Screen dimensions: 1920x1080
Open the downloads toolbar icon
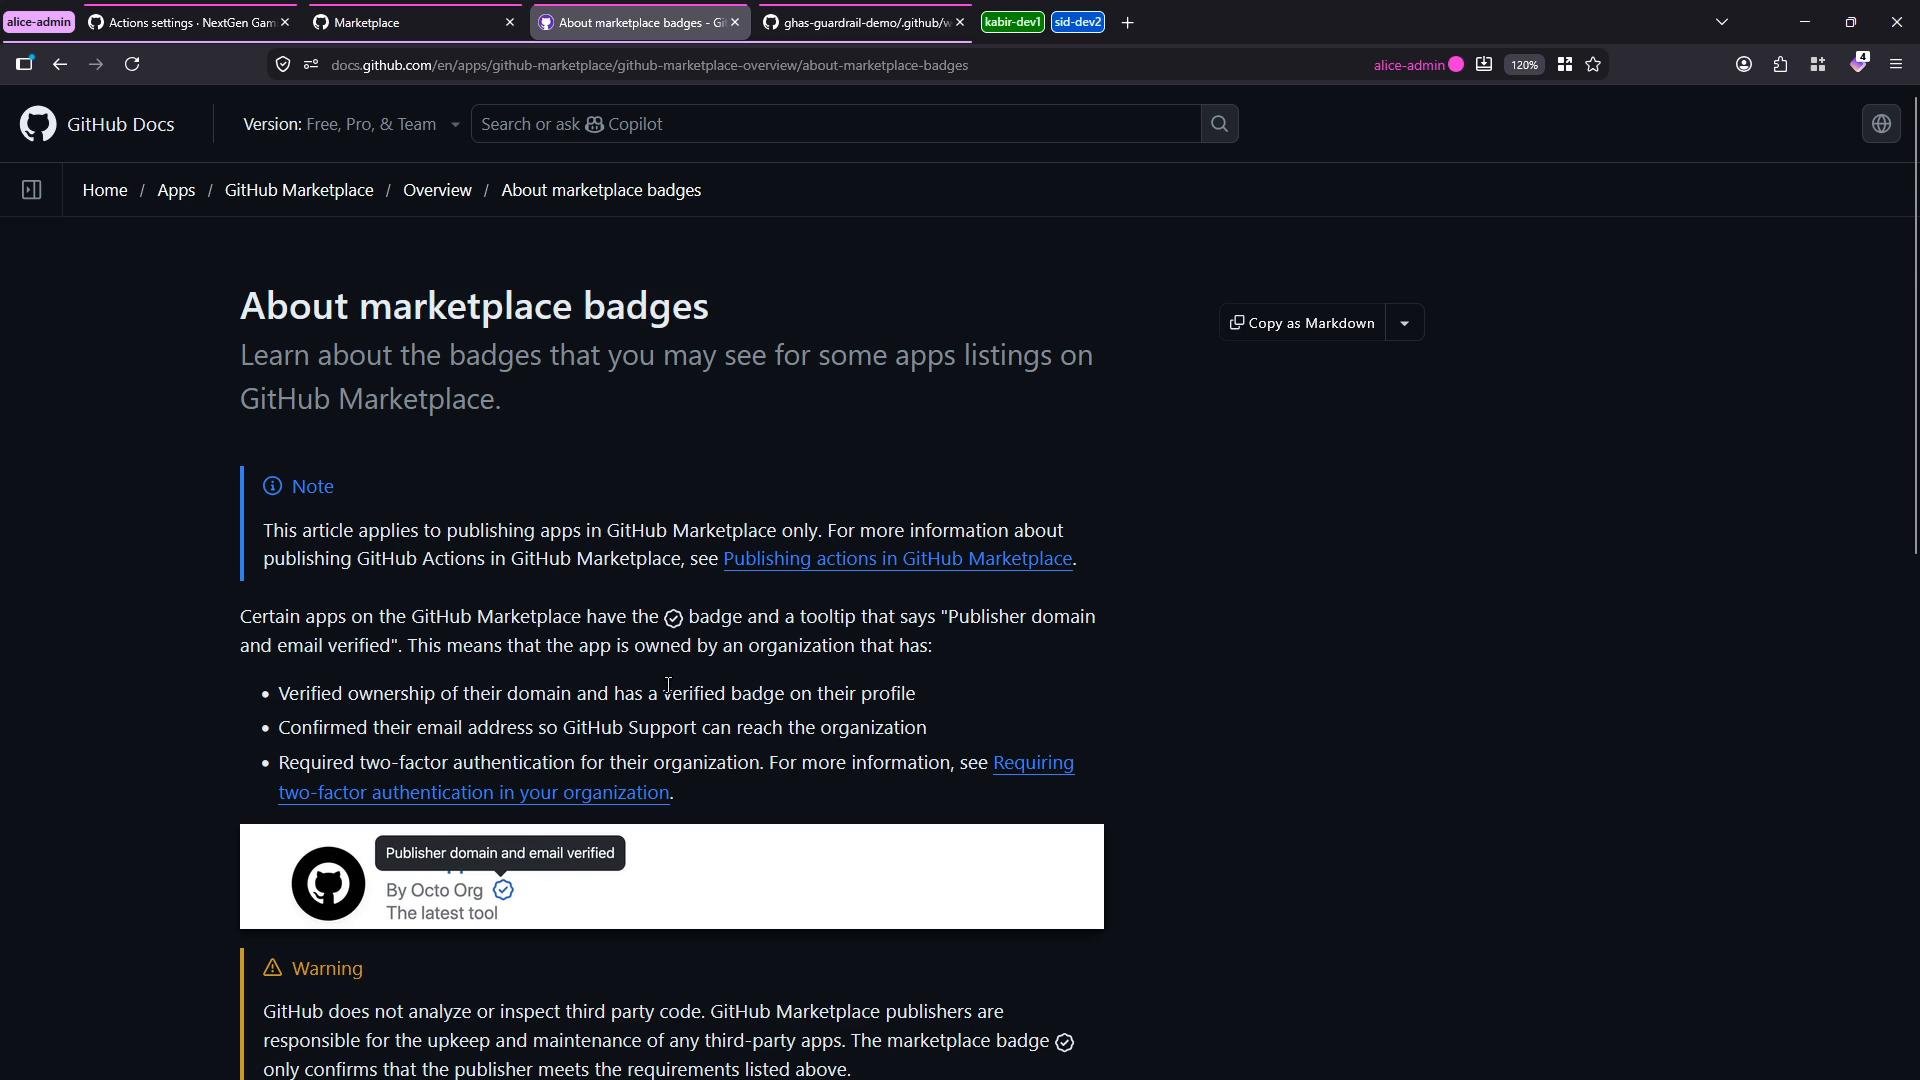pyautogui.click(x=1484, y=64)
